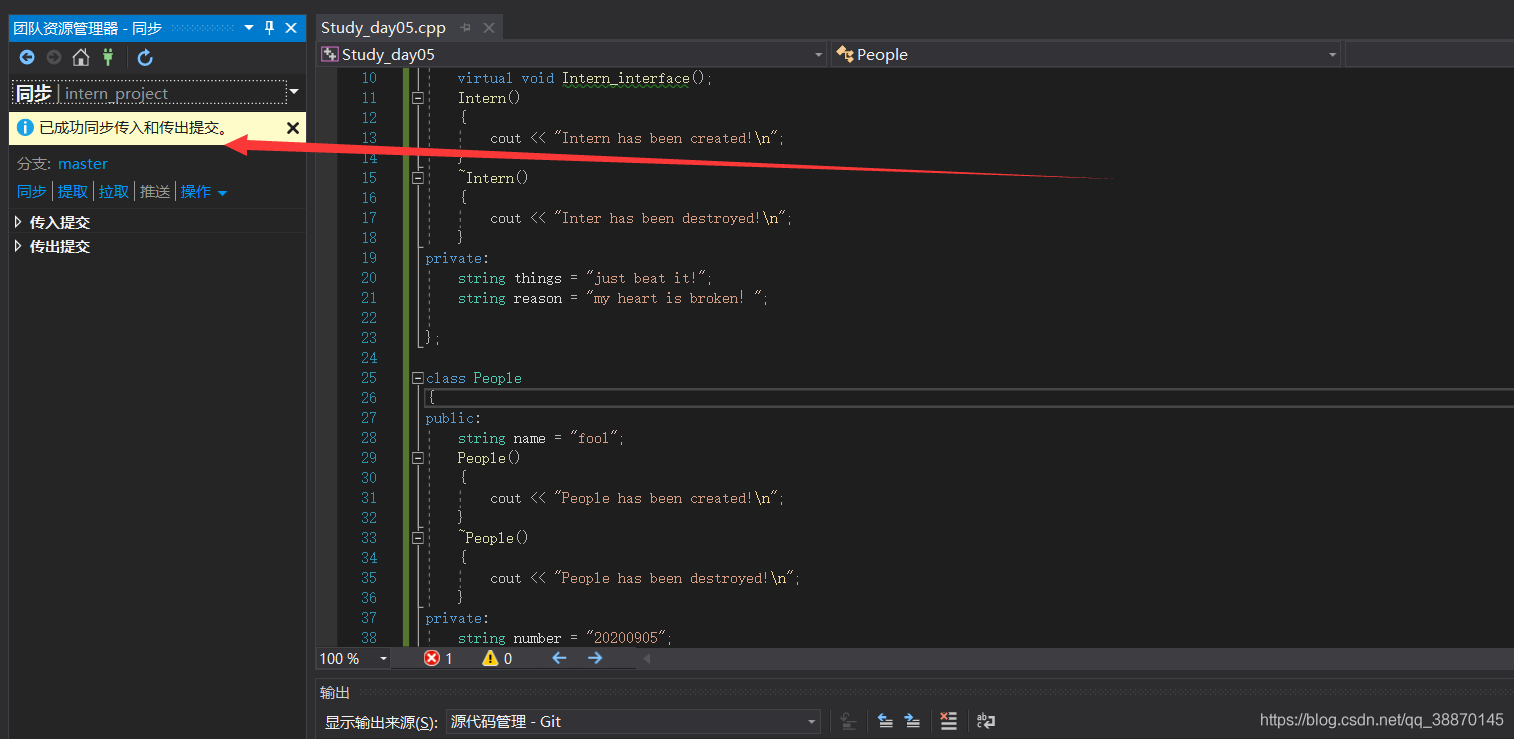Click the "Intern has been created!" string
The width and height of the screenshot is (1514, 739).
coord(666,138)
